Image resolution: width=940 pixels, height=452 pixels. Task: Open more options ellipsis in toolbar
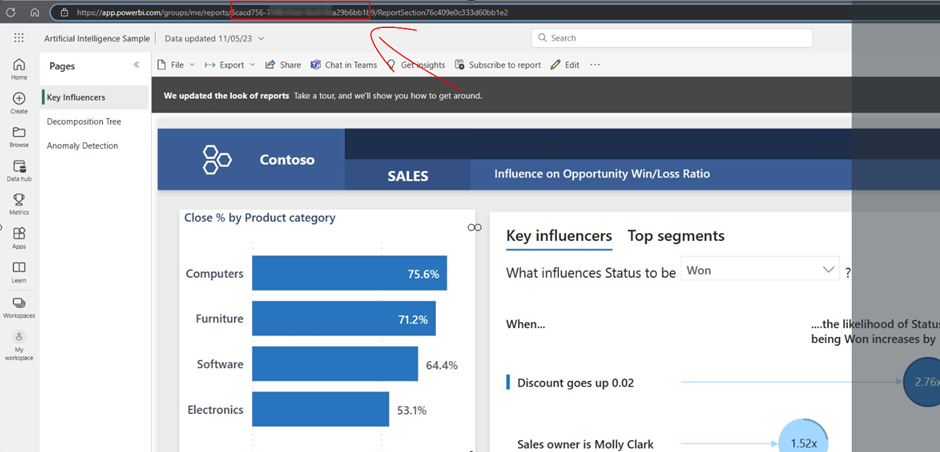click(595, 65)
